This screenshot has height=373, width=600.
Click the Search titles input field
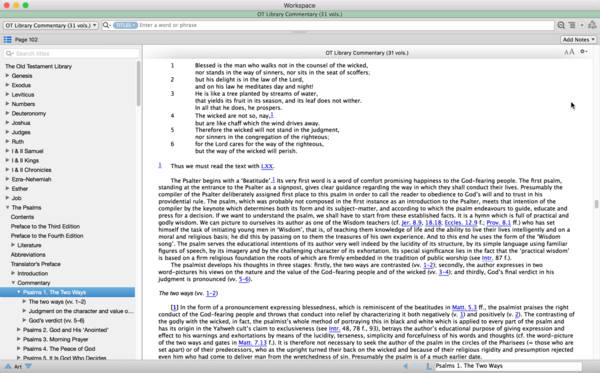click(x=72, y=54)
